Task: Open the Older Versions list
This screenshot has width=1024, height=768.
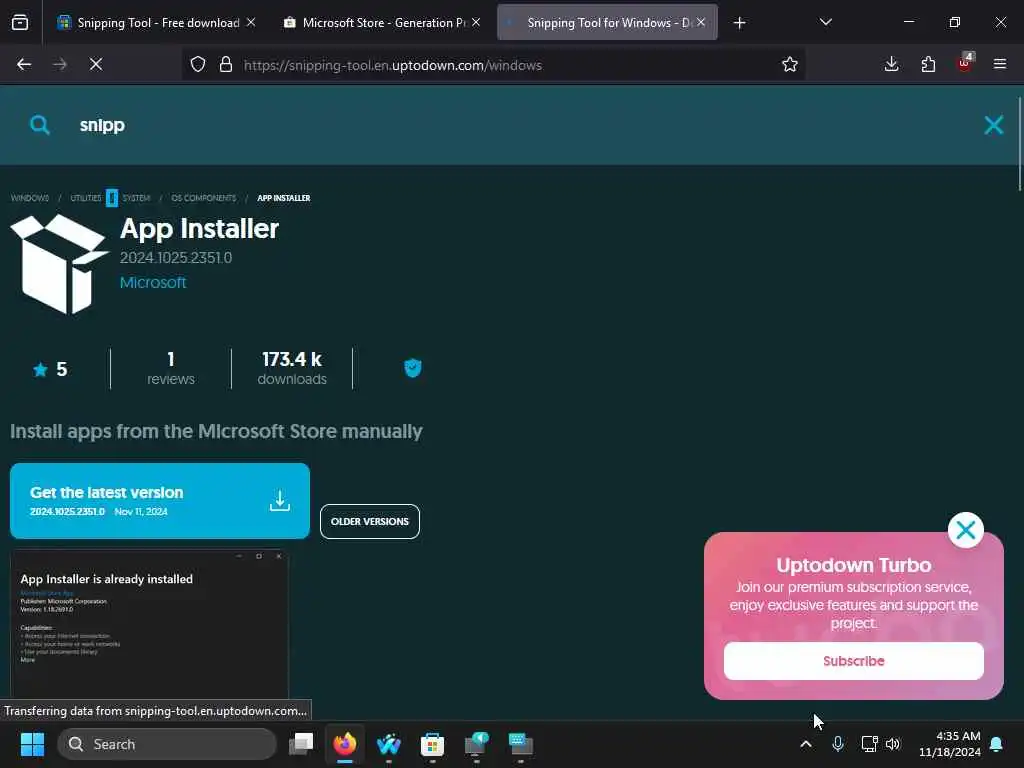Action: [370, 521]
